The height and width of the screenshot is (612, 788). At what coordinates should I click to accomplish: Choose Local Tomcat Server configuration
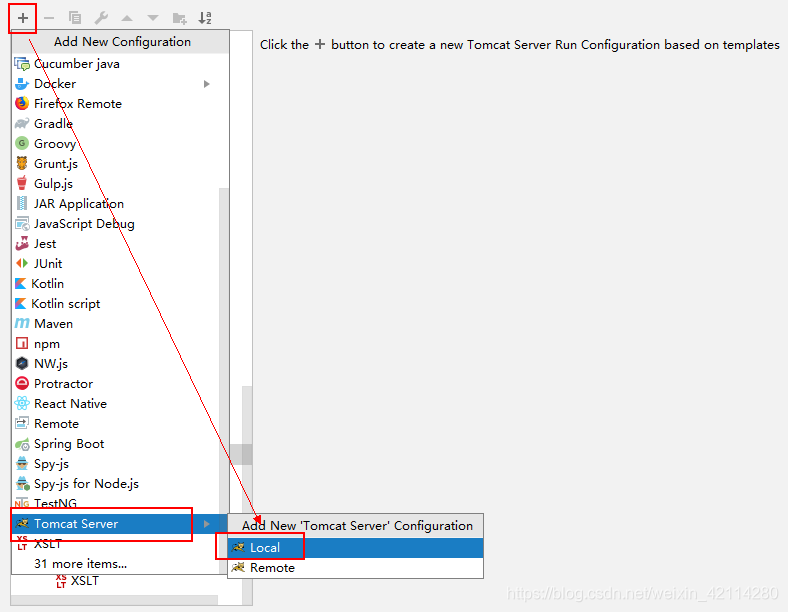(x=356, y=548)
